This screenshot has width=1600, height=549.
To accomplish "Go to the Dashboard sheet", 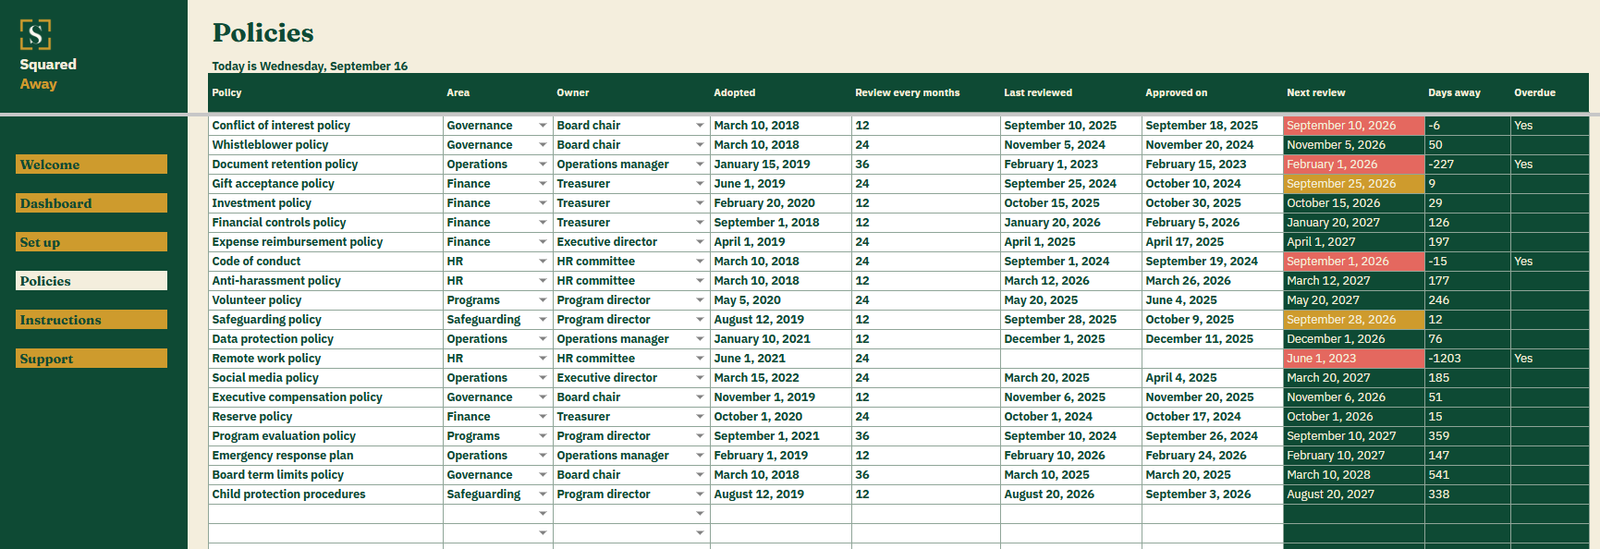I will (91, 203).
